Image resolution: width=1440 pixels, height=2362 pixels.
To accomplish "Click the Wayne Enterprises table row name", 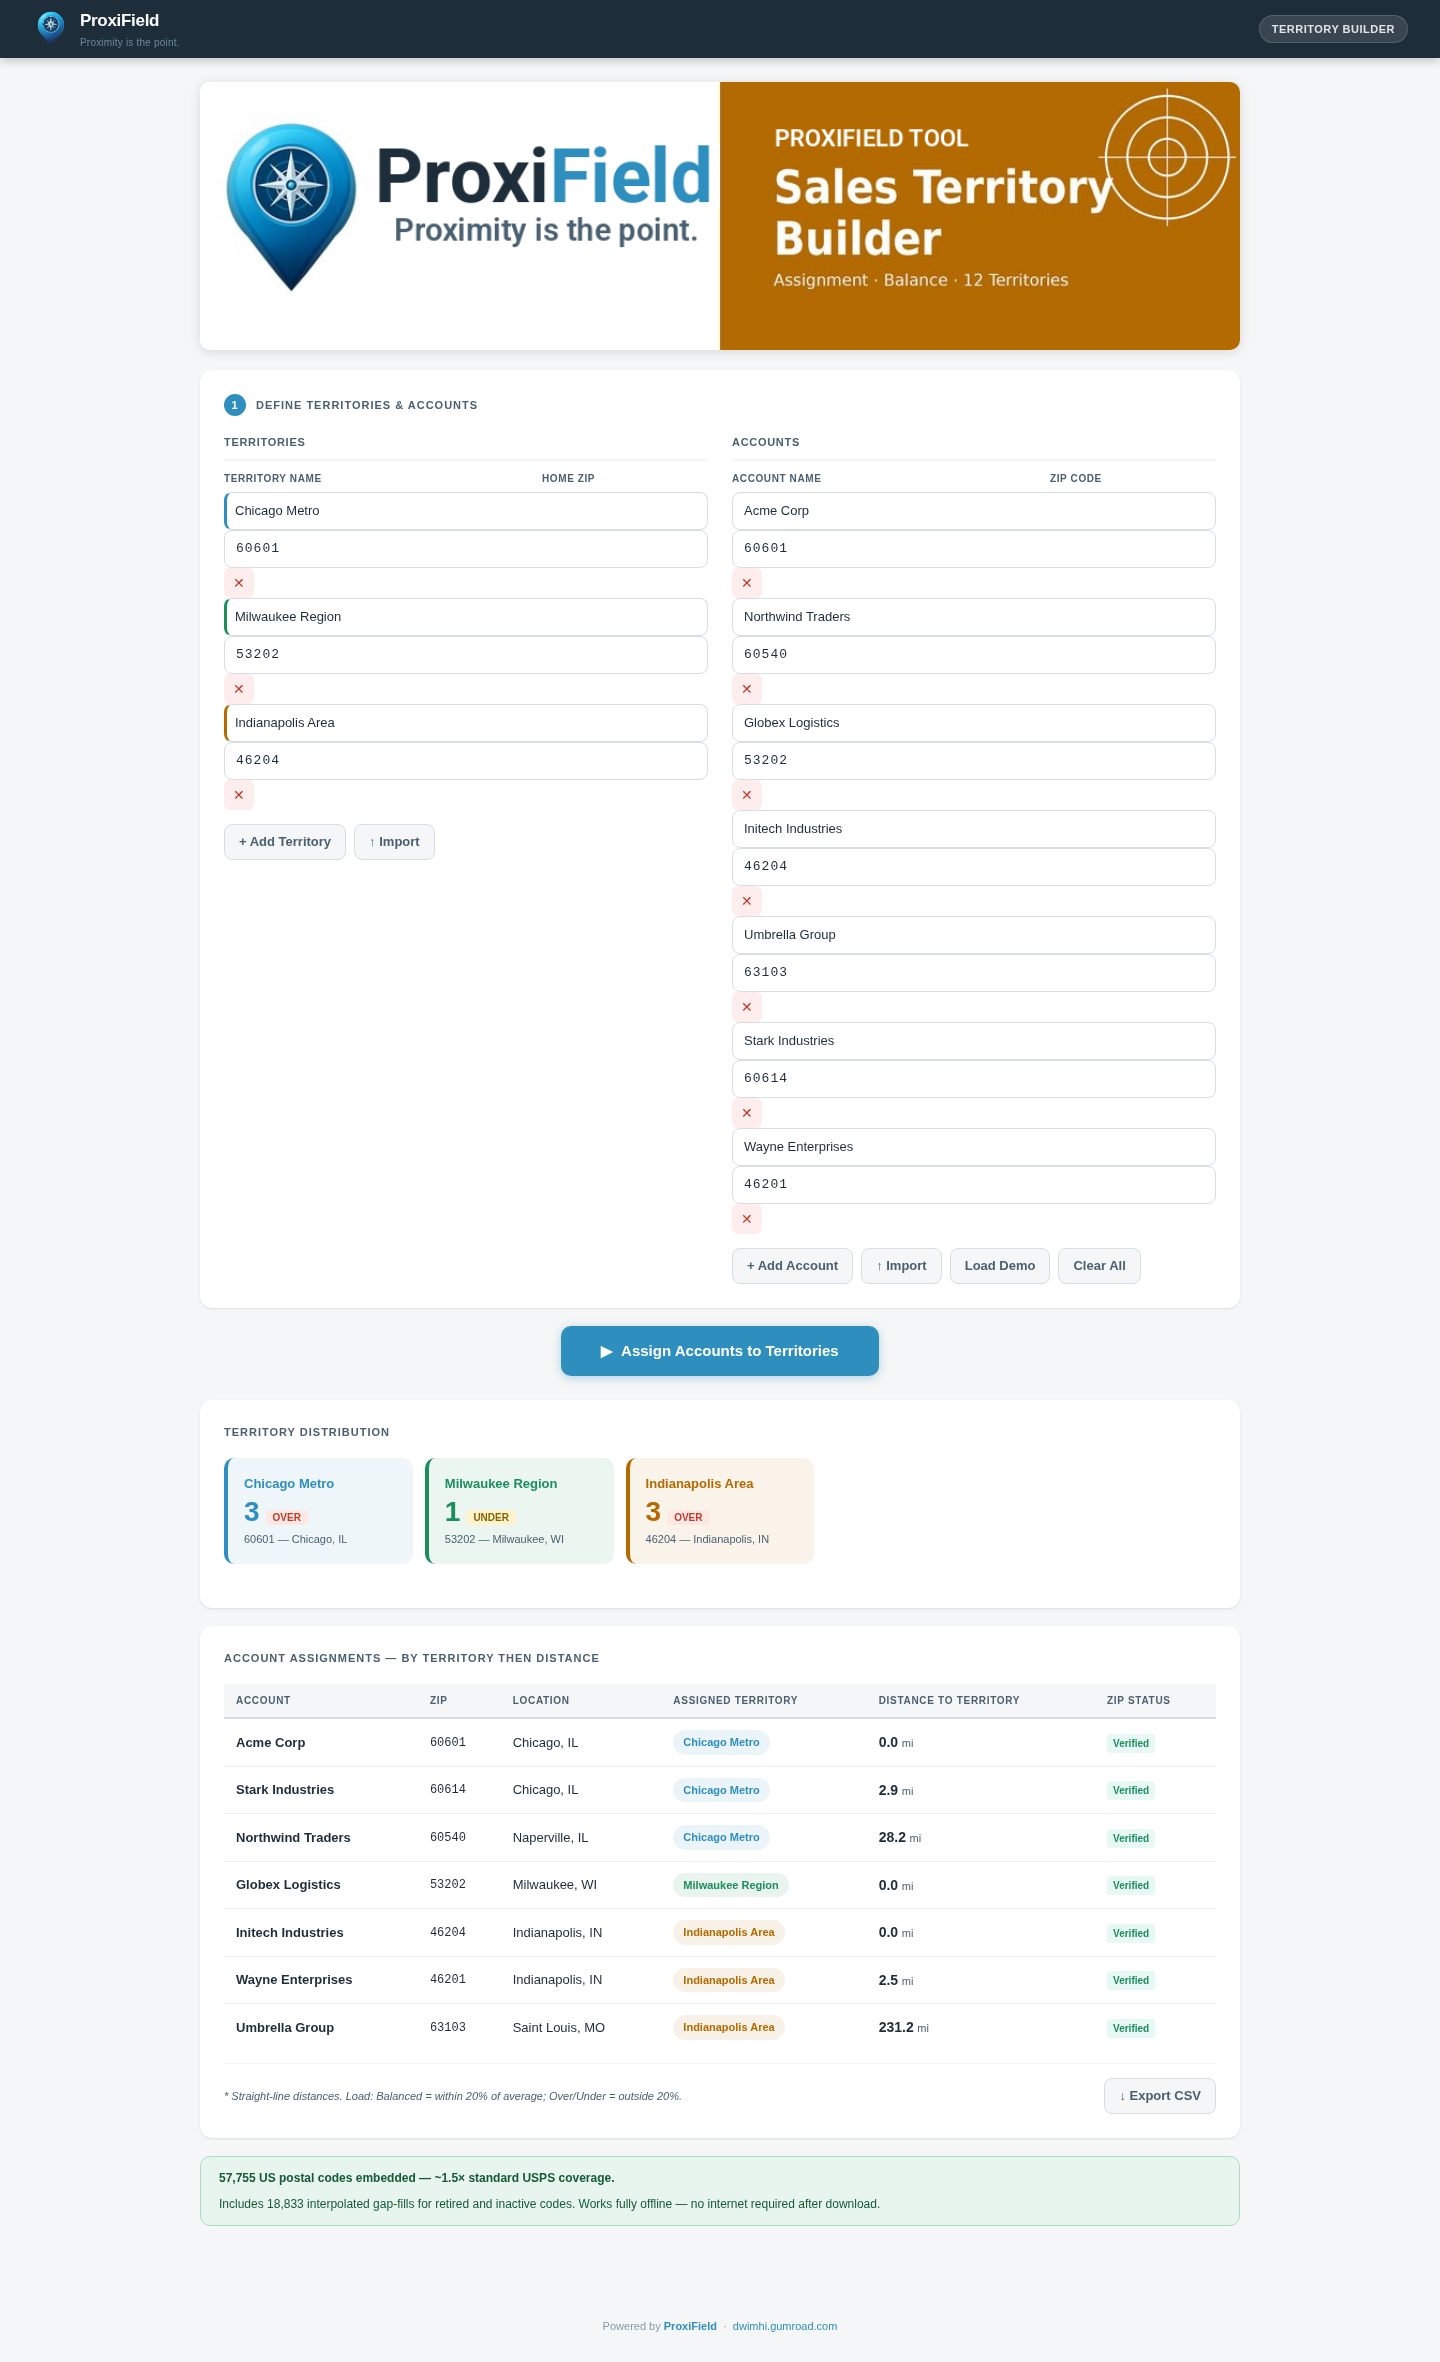I will tap(294, 1980).
